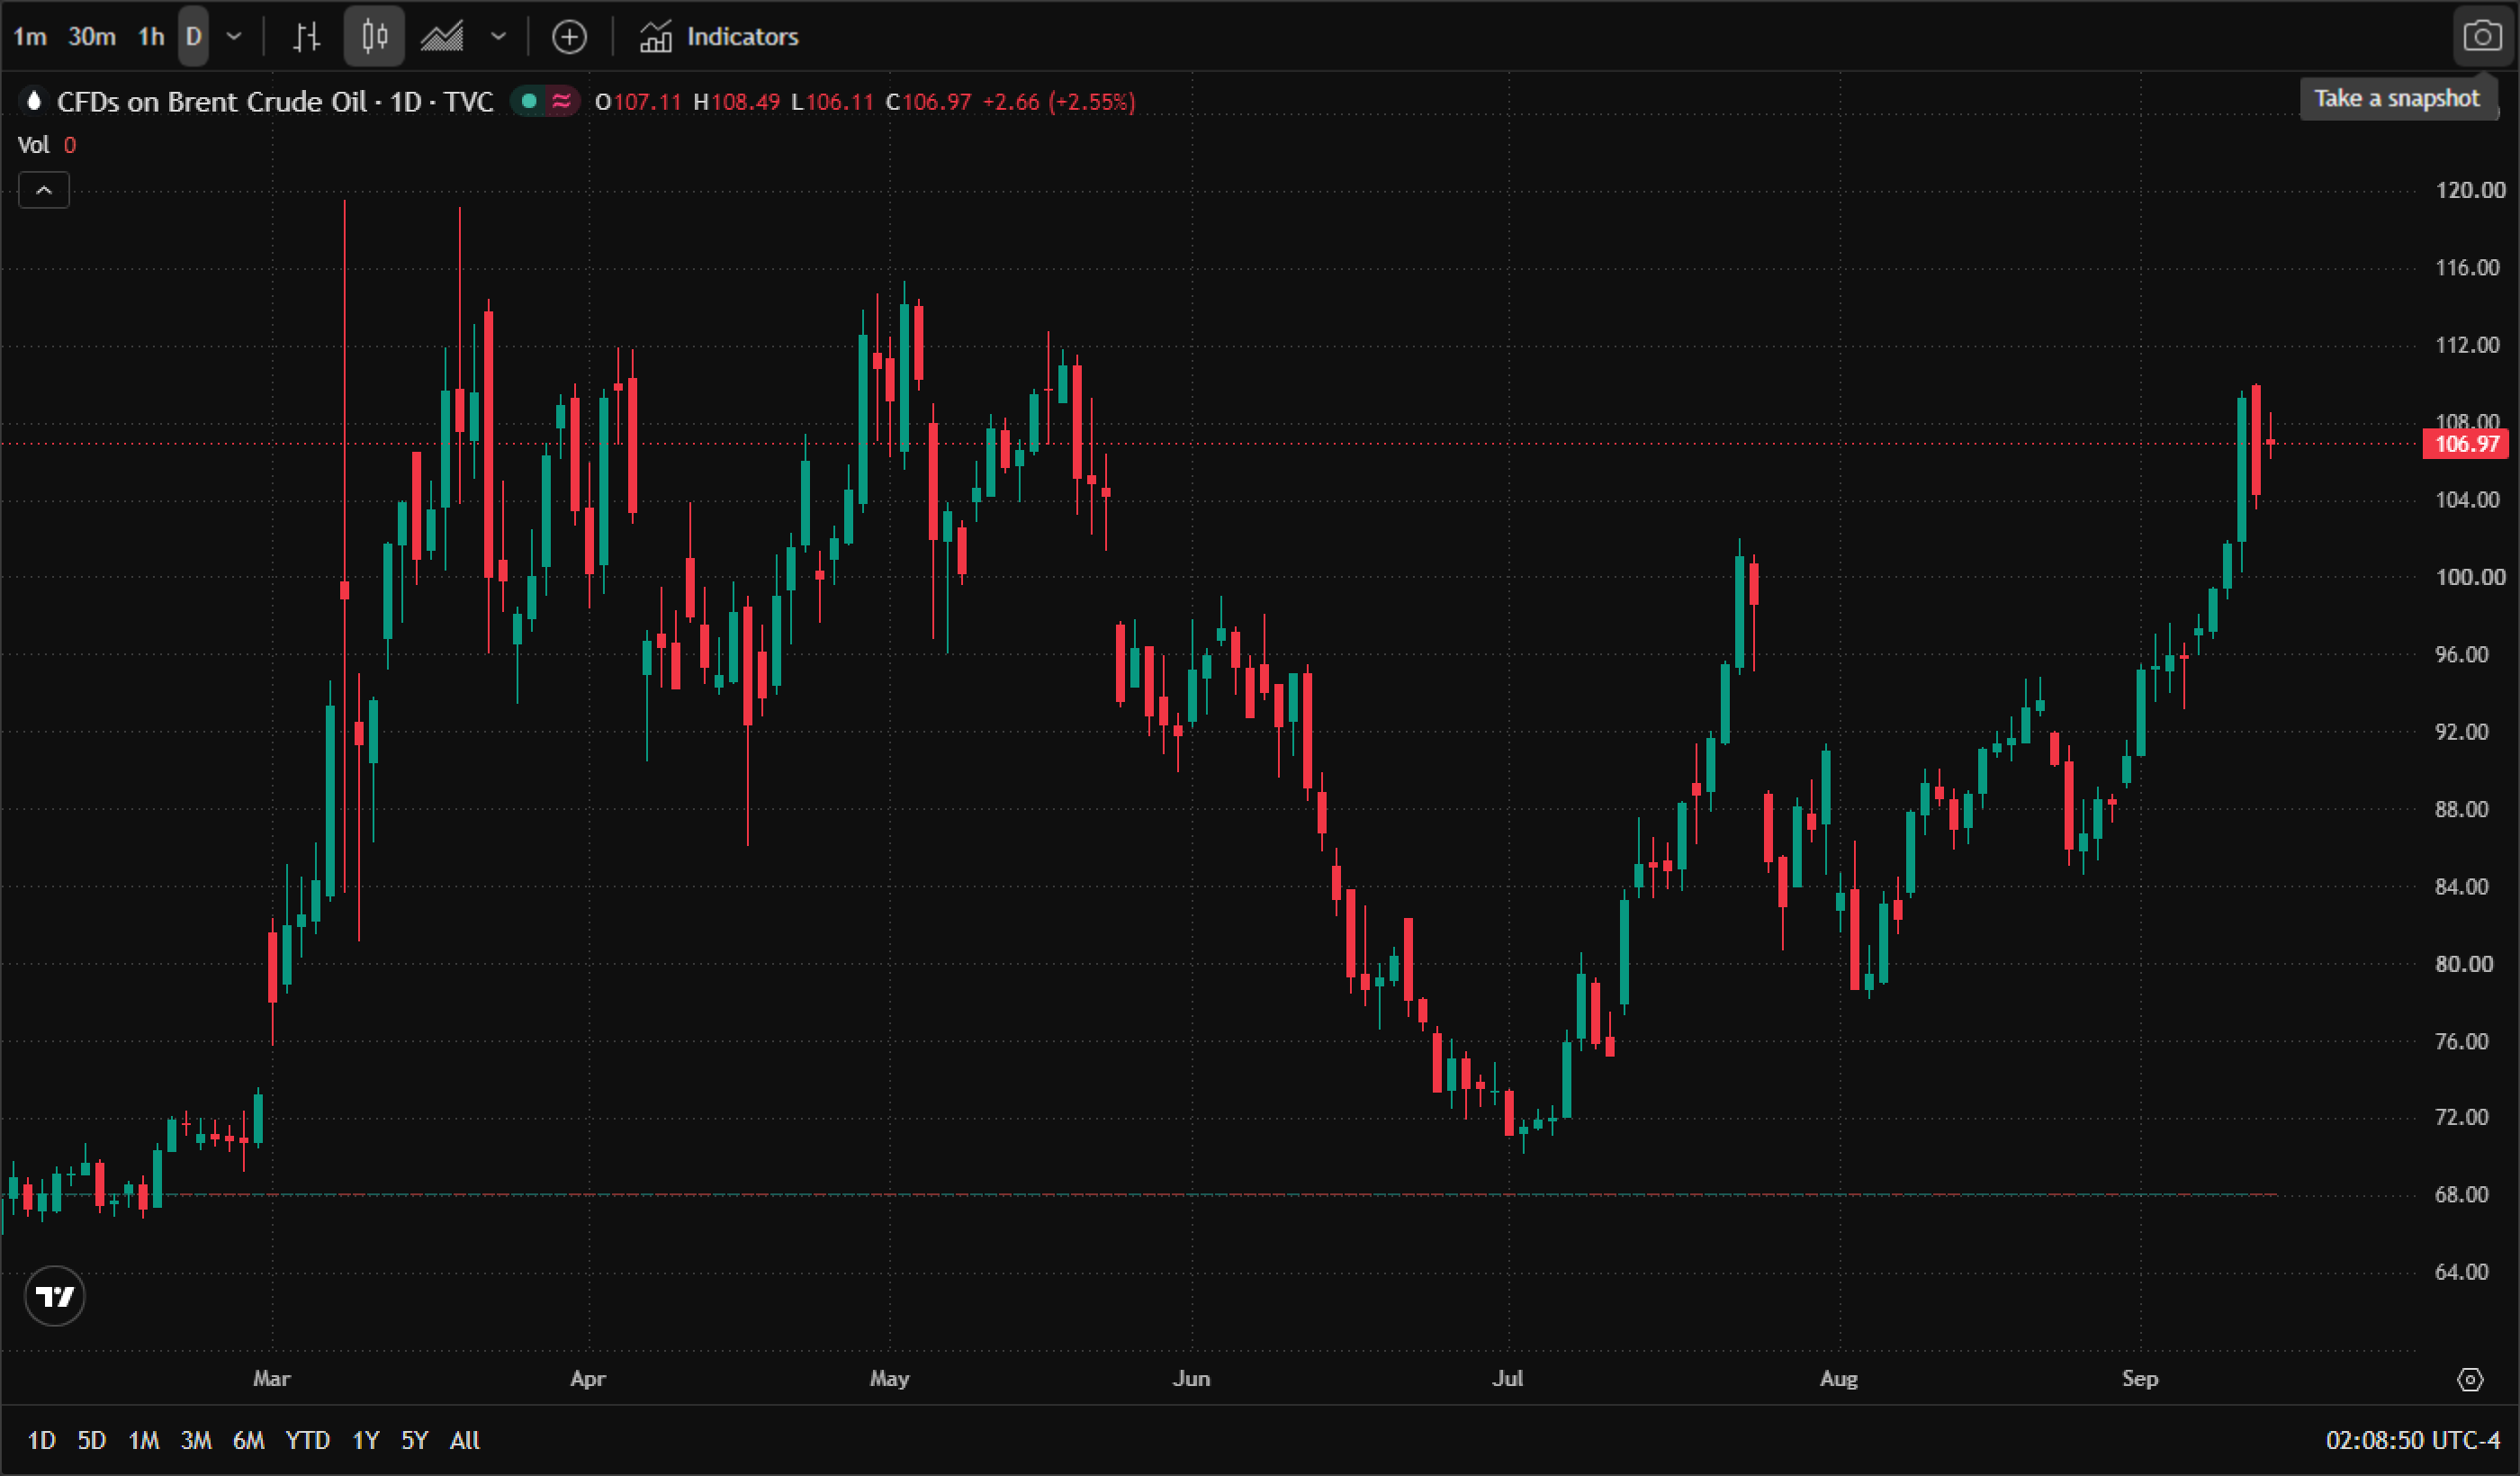The image size is (2520, 1476).
Task: Collapse the indicator legend with chevron
Action: [x=44, y=190]
